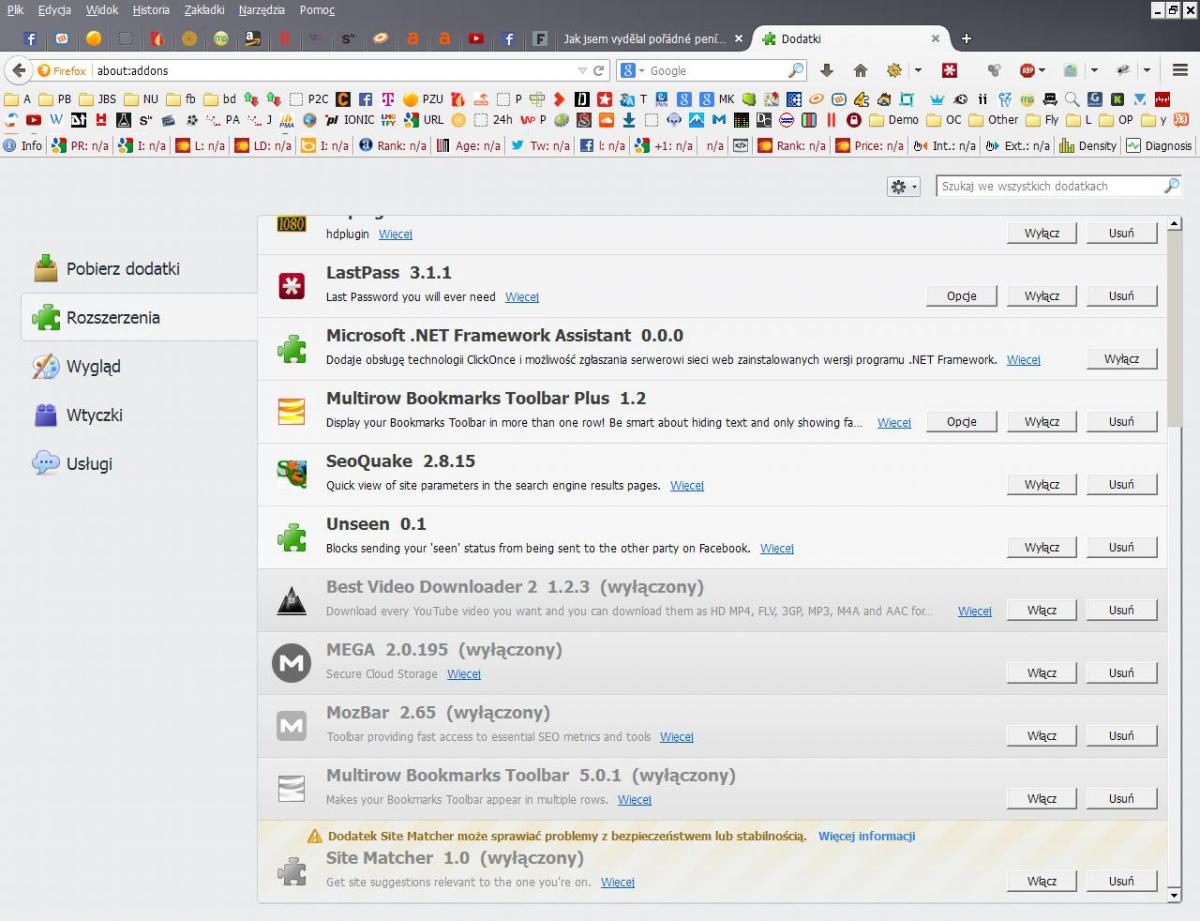Disable SeoQuake with Wyłącz
Screen dimensions: 1200x921
(1042, 485)
